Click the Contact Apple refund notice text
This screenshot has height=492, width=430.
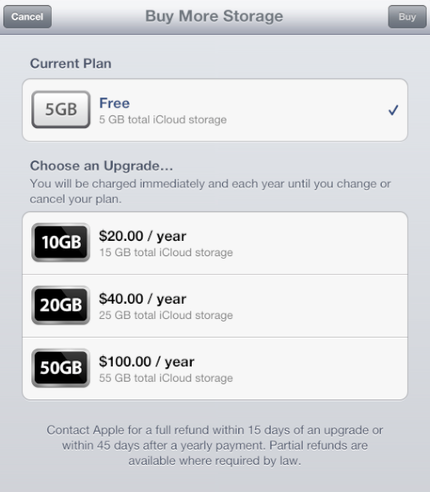tap(215, 445)
